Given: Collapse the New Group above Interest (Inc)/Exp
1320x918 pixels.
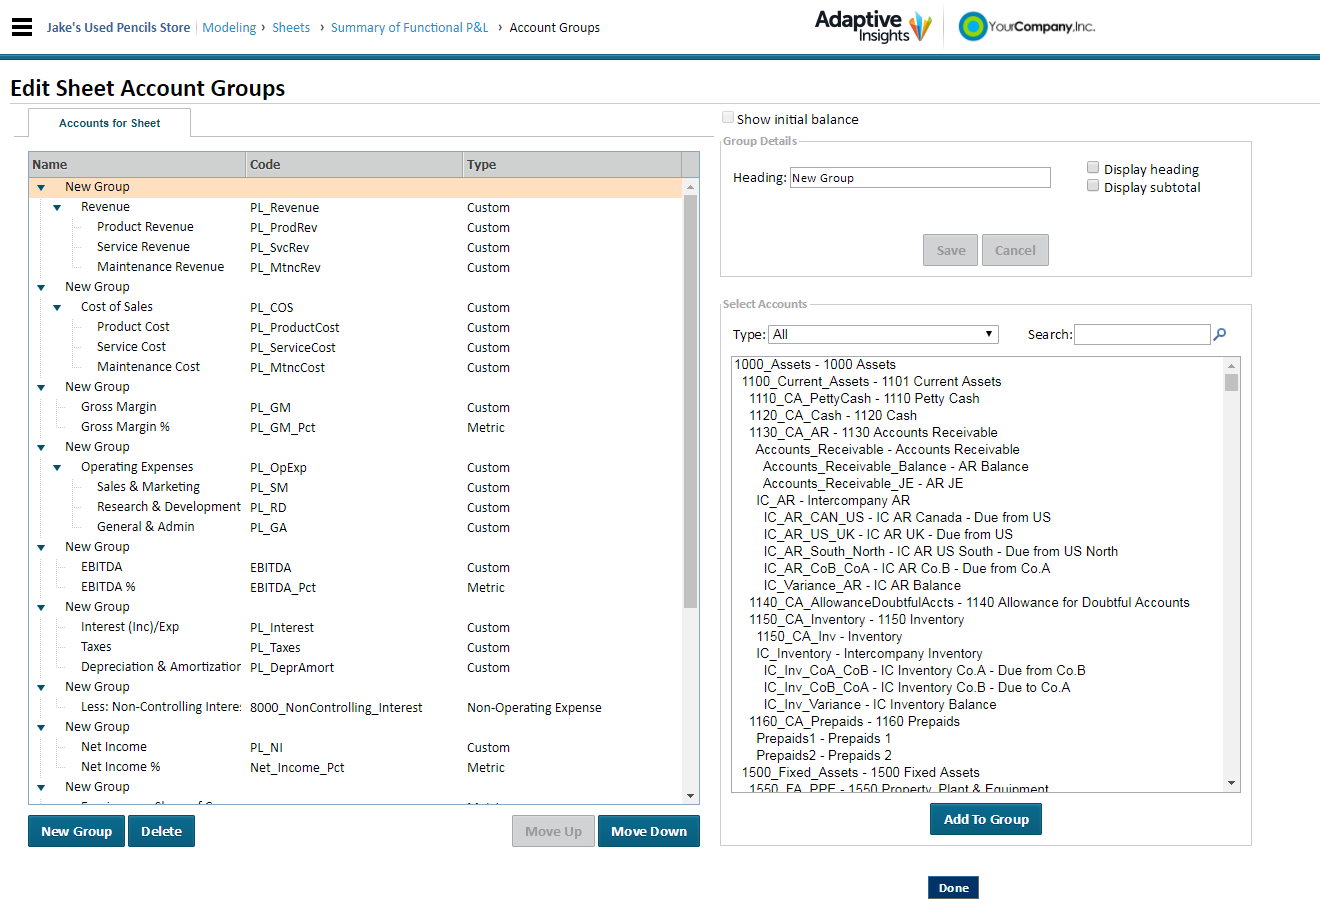Looking at the screenshot, I should tap(41, 608).
